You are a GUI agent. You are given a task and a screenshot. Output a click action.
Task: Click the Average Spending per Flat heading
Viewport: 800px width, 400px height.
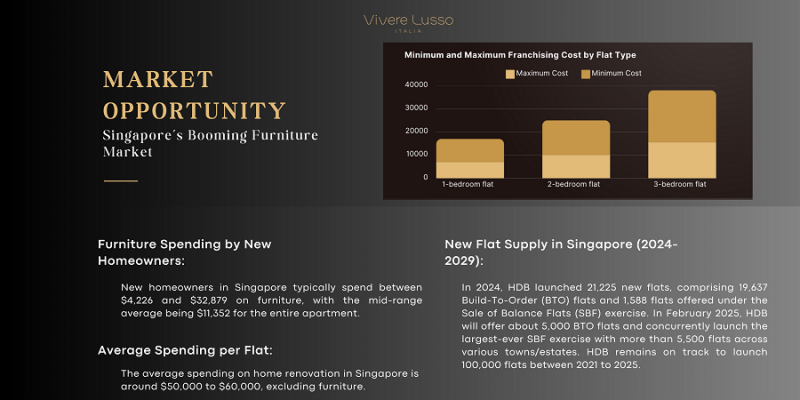[185, 350]
